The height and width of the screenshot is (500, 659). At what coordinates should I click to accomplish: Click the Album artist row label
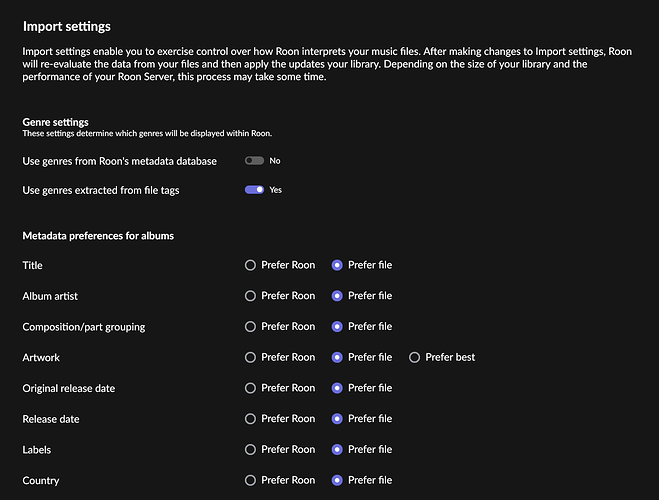coord(50,296)
